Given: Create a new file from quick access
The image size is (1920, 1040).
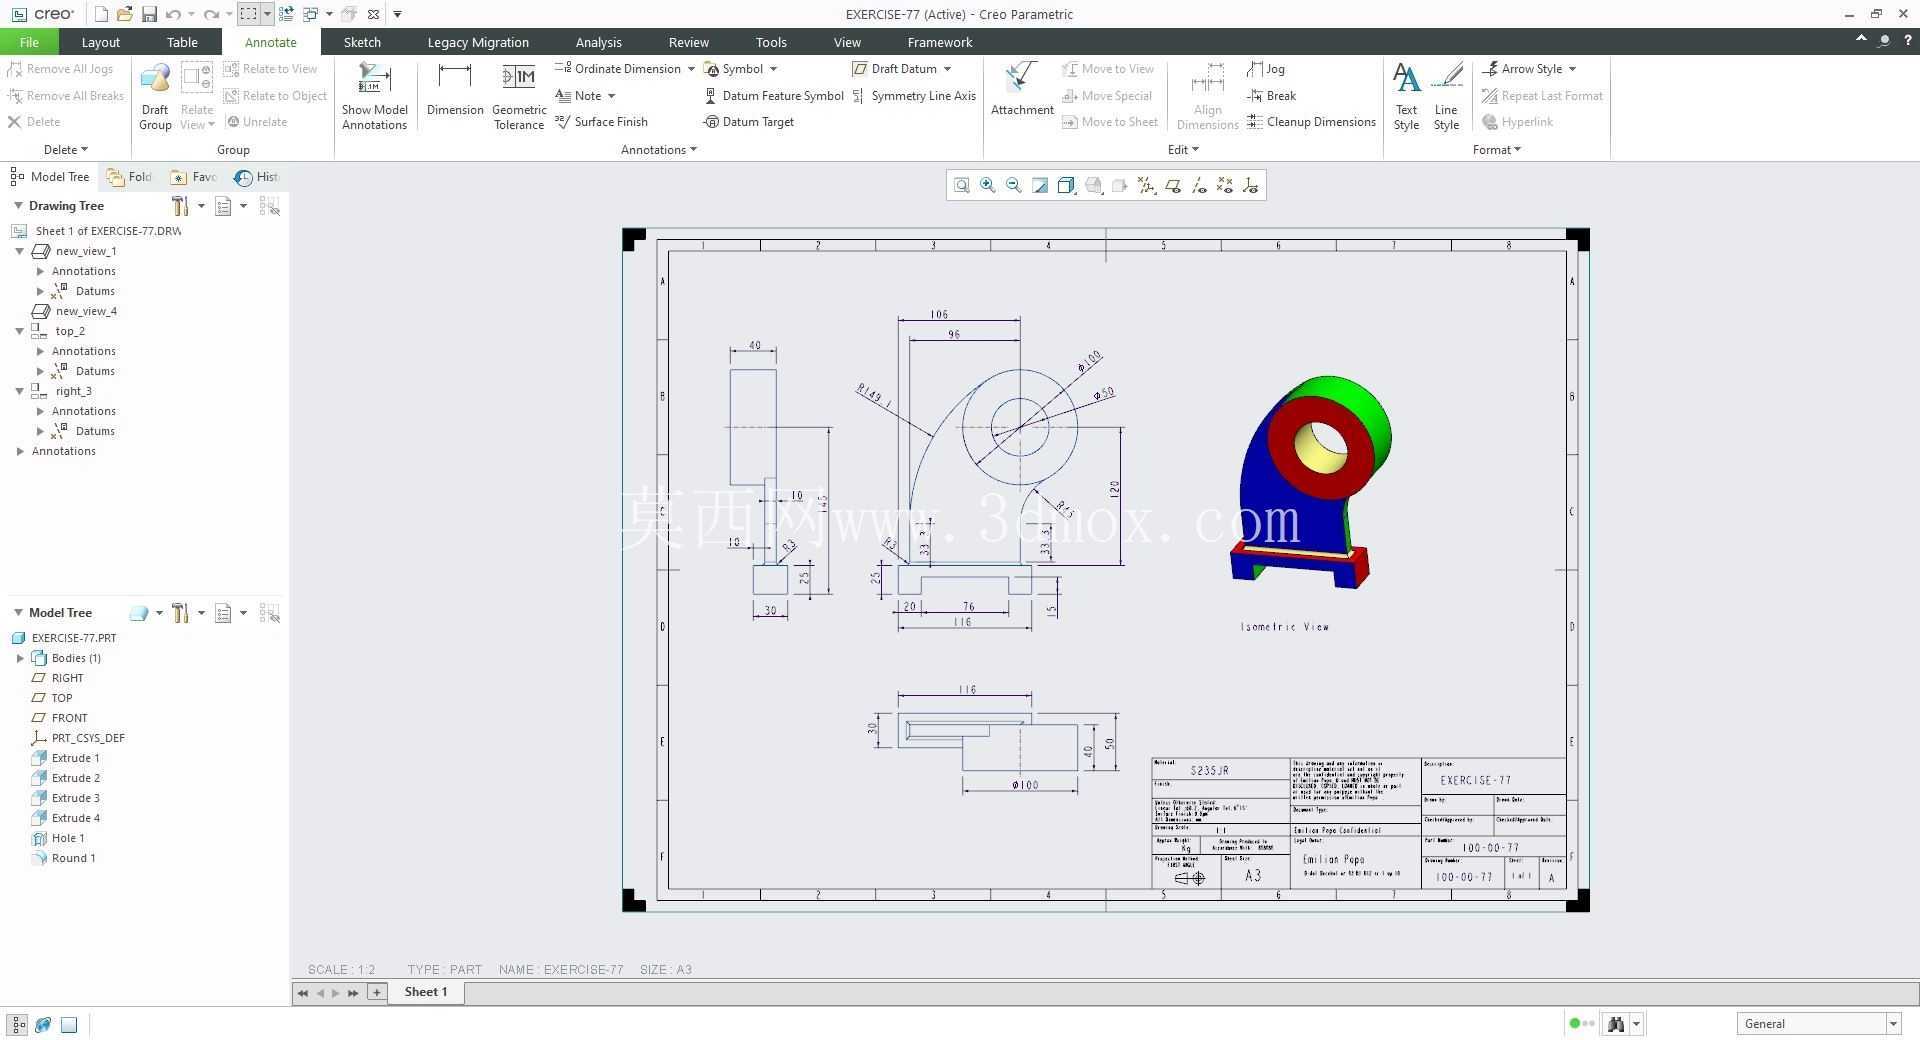Looking at the screenshot, I should (101, 14).
